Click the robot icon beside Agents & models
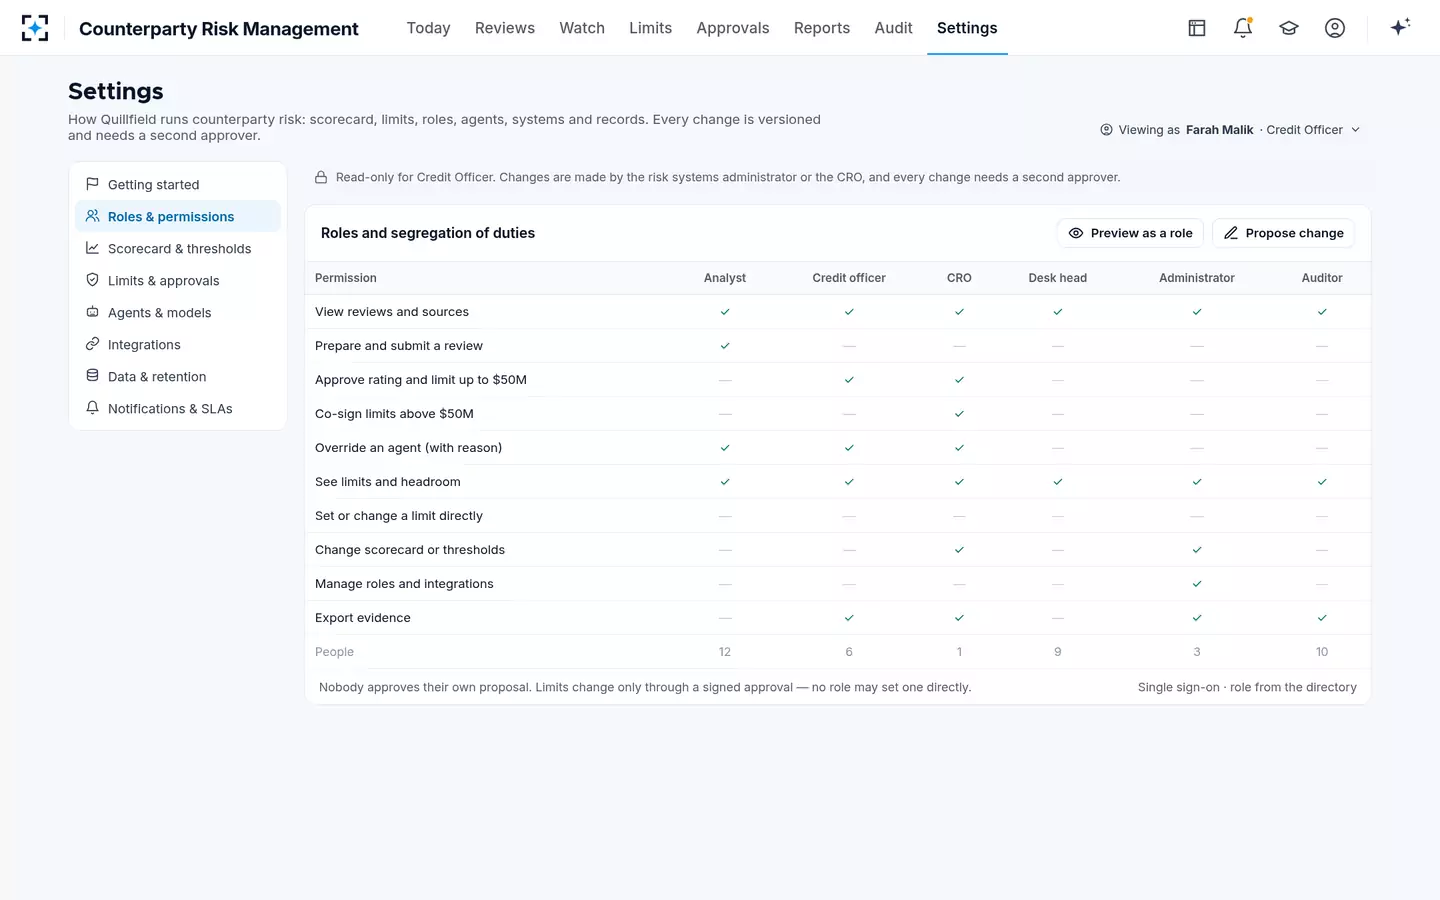 pyautogui.click(x=92, y=312)
